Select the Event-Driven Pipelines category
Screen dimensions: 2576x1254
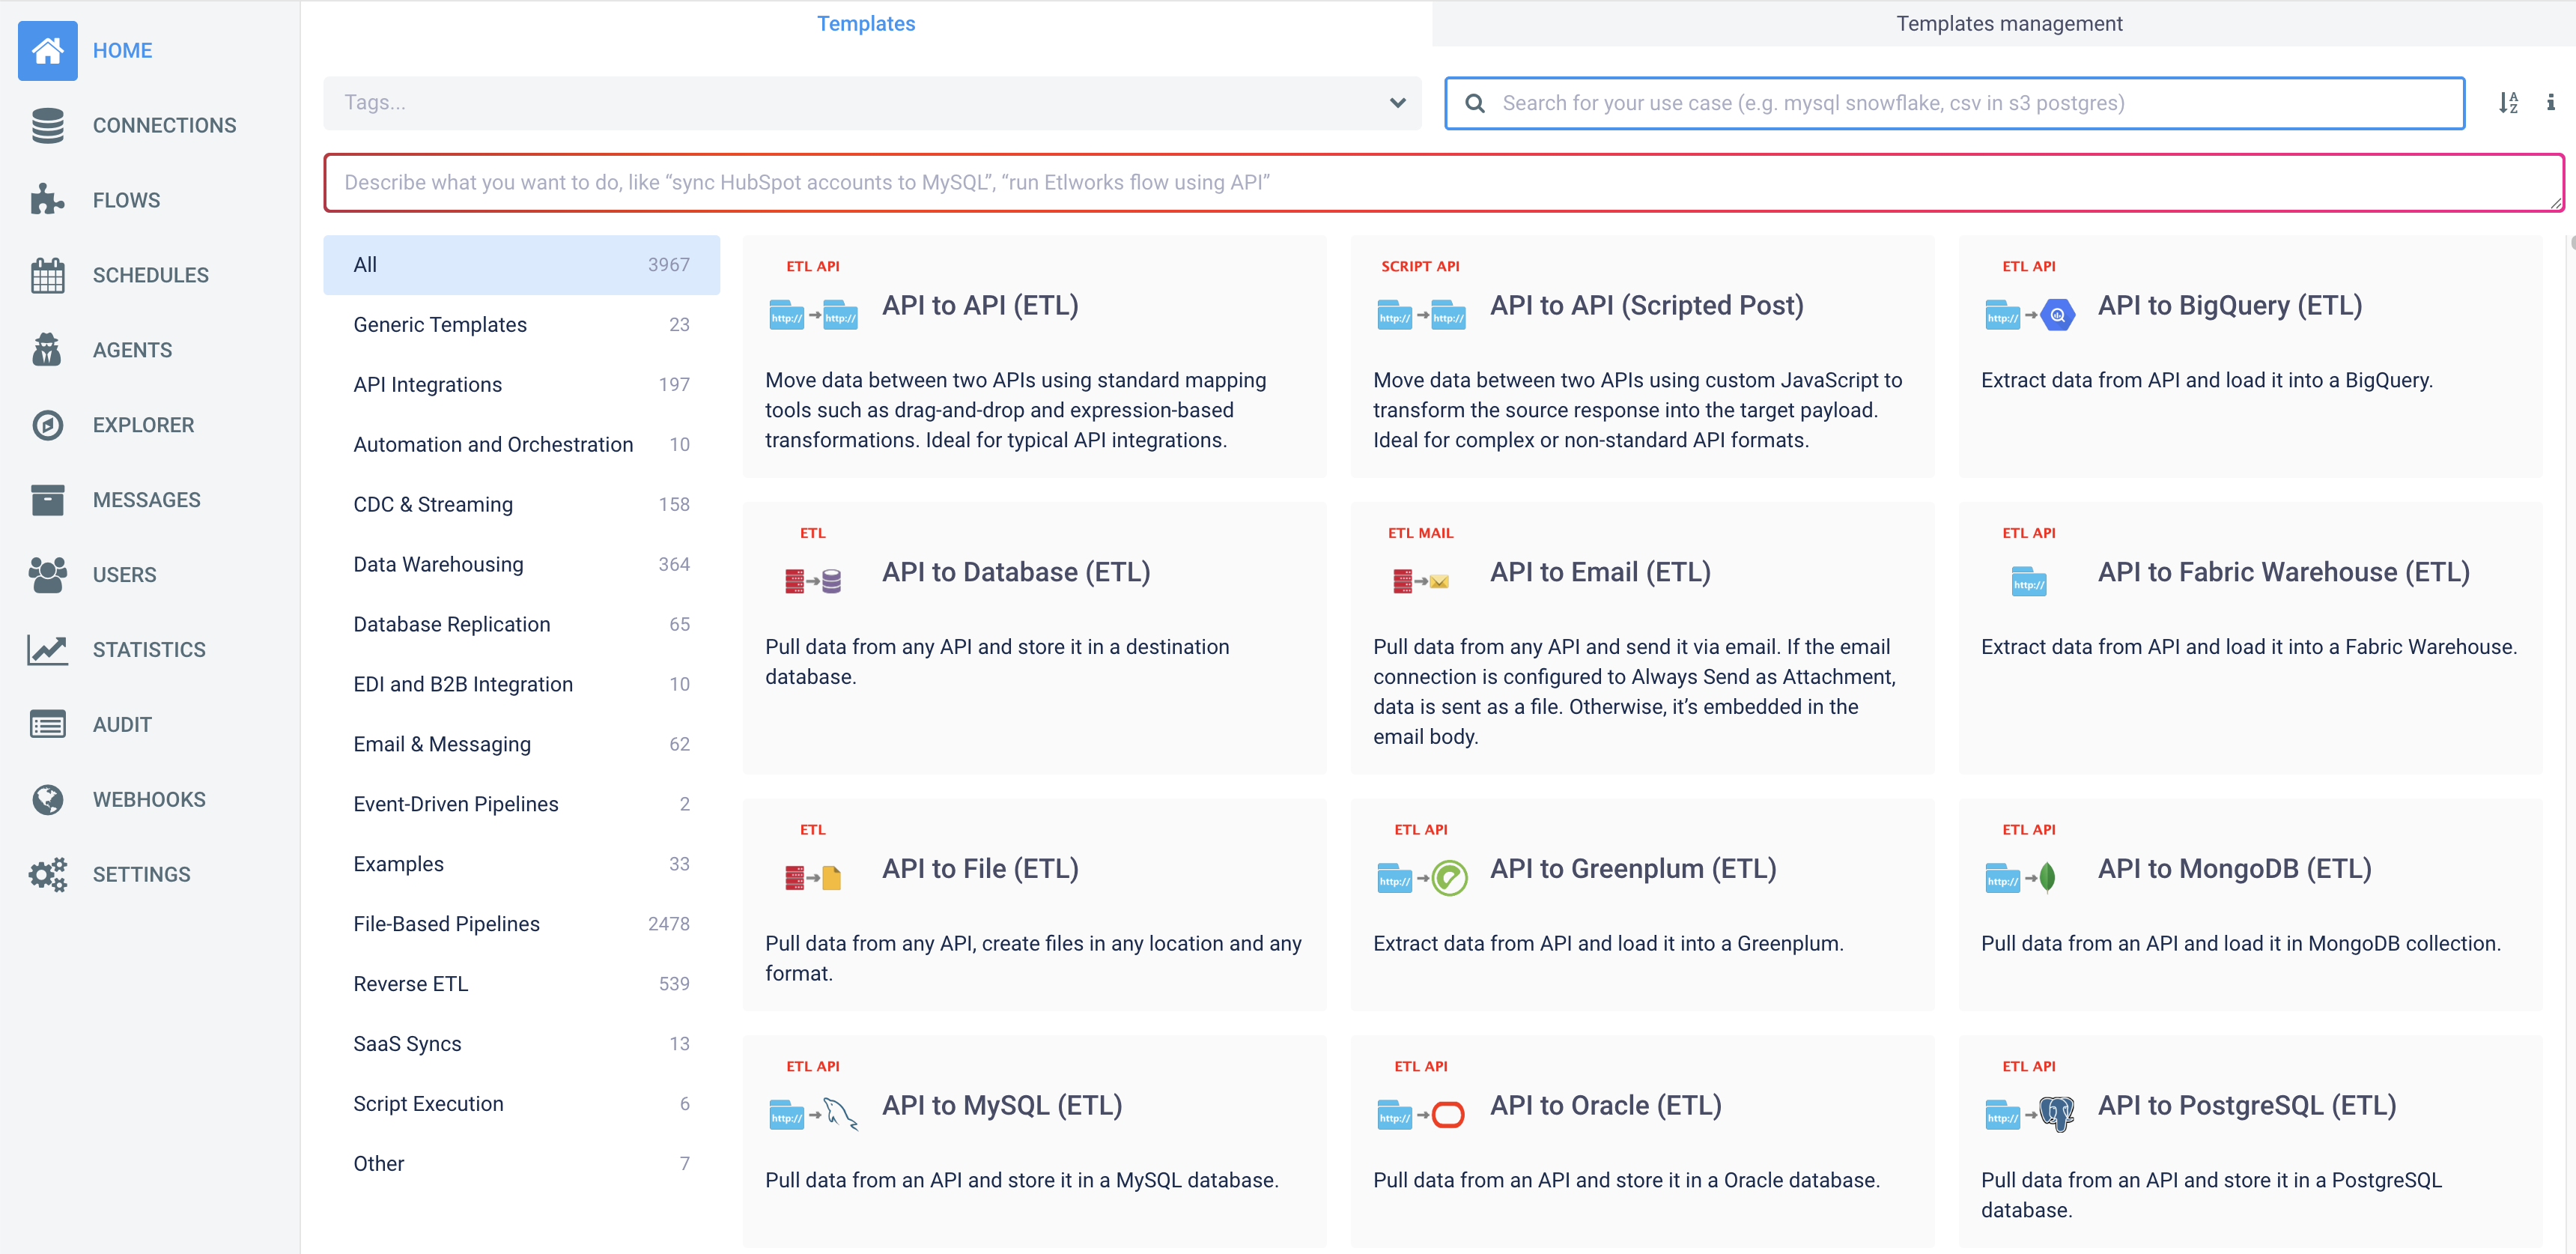pos(521,804)
